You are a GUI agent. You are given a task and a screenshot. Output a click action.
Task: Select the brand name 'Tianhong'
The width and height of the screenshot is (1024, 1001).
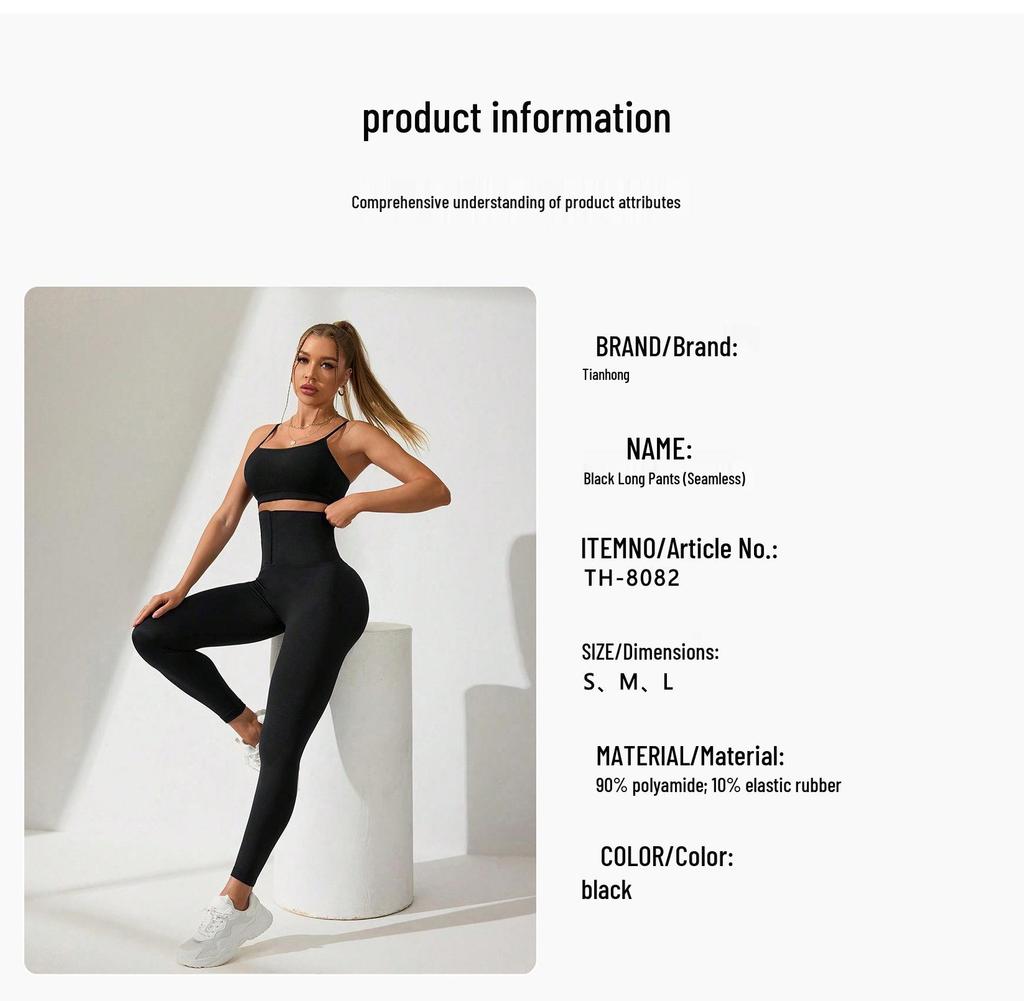606,375
